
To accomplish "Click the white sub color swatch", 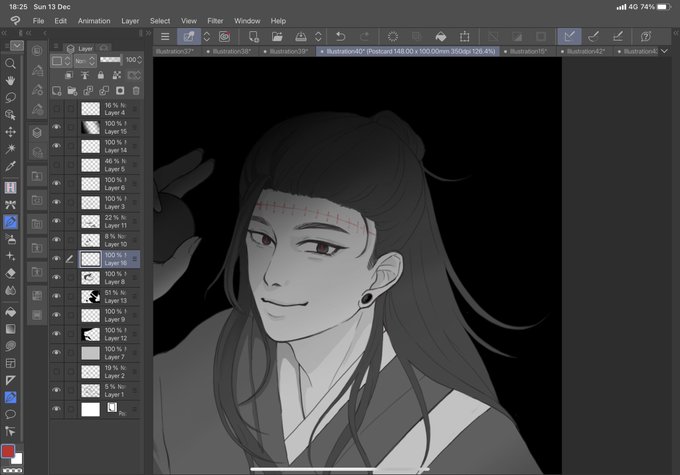I will tap(18, 459).
